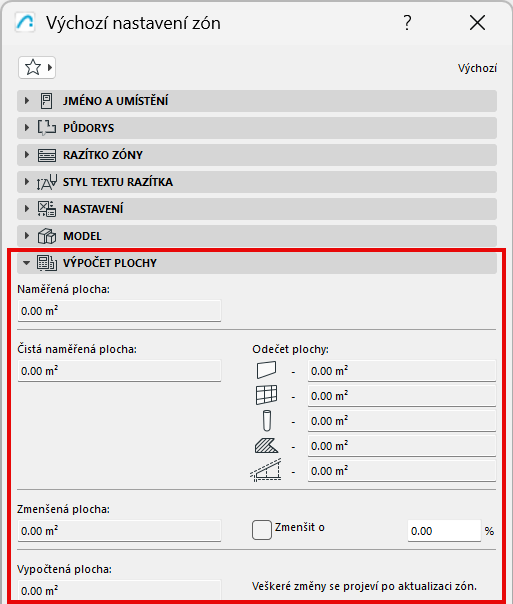Image resolution: width=513 pixels, height=604 pixels.
Task: Expand the PŮDORYS section arrow
Action: click(27, 128)
